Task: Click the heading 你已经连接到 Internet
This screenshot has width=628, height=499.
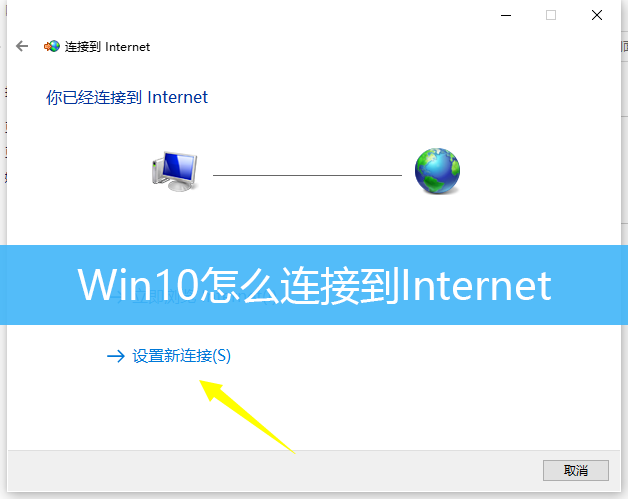Action: click(x=127, y=97)
